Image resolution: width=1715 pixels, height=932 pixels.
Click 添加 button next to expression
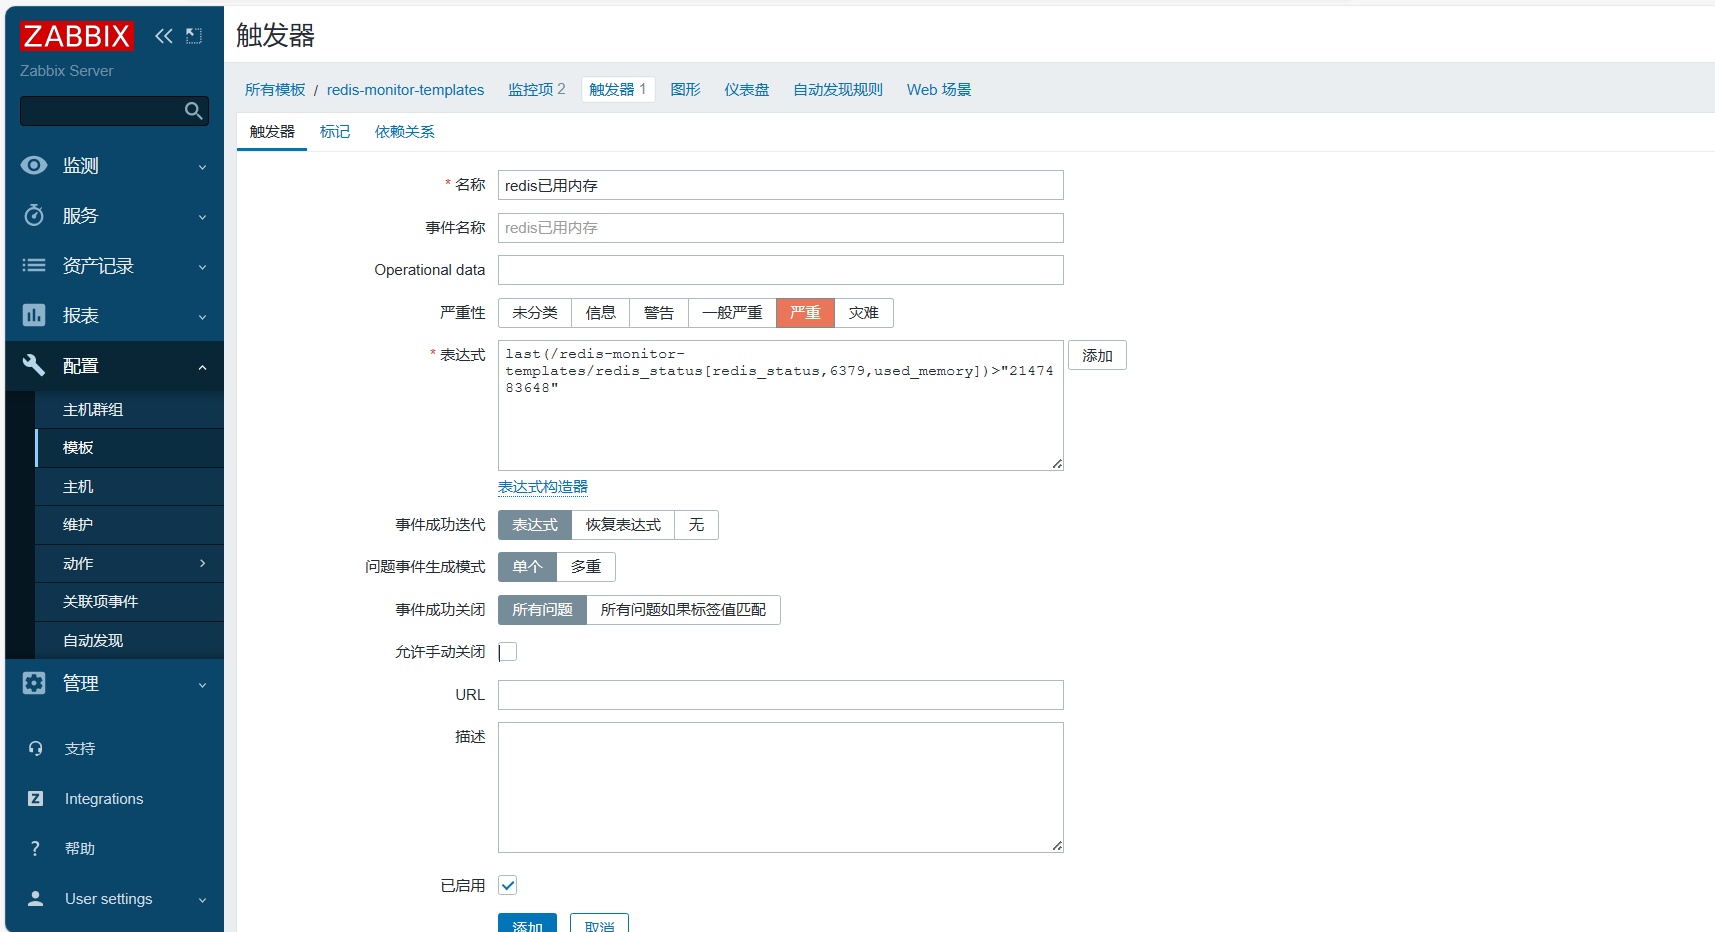1097,356
